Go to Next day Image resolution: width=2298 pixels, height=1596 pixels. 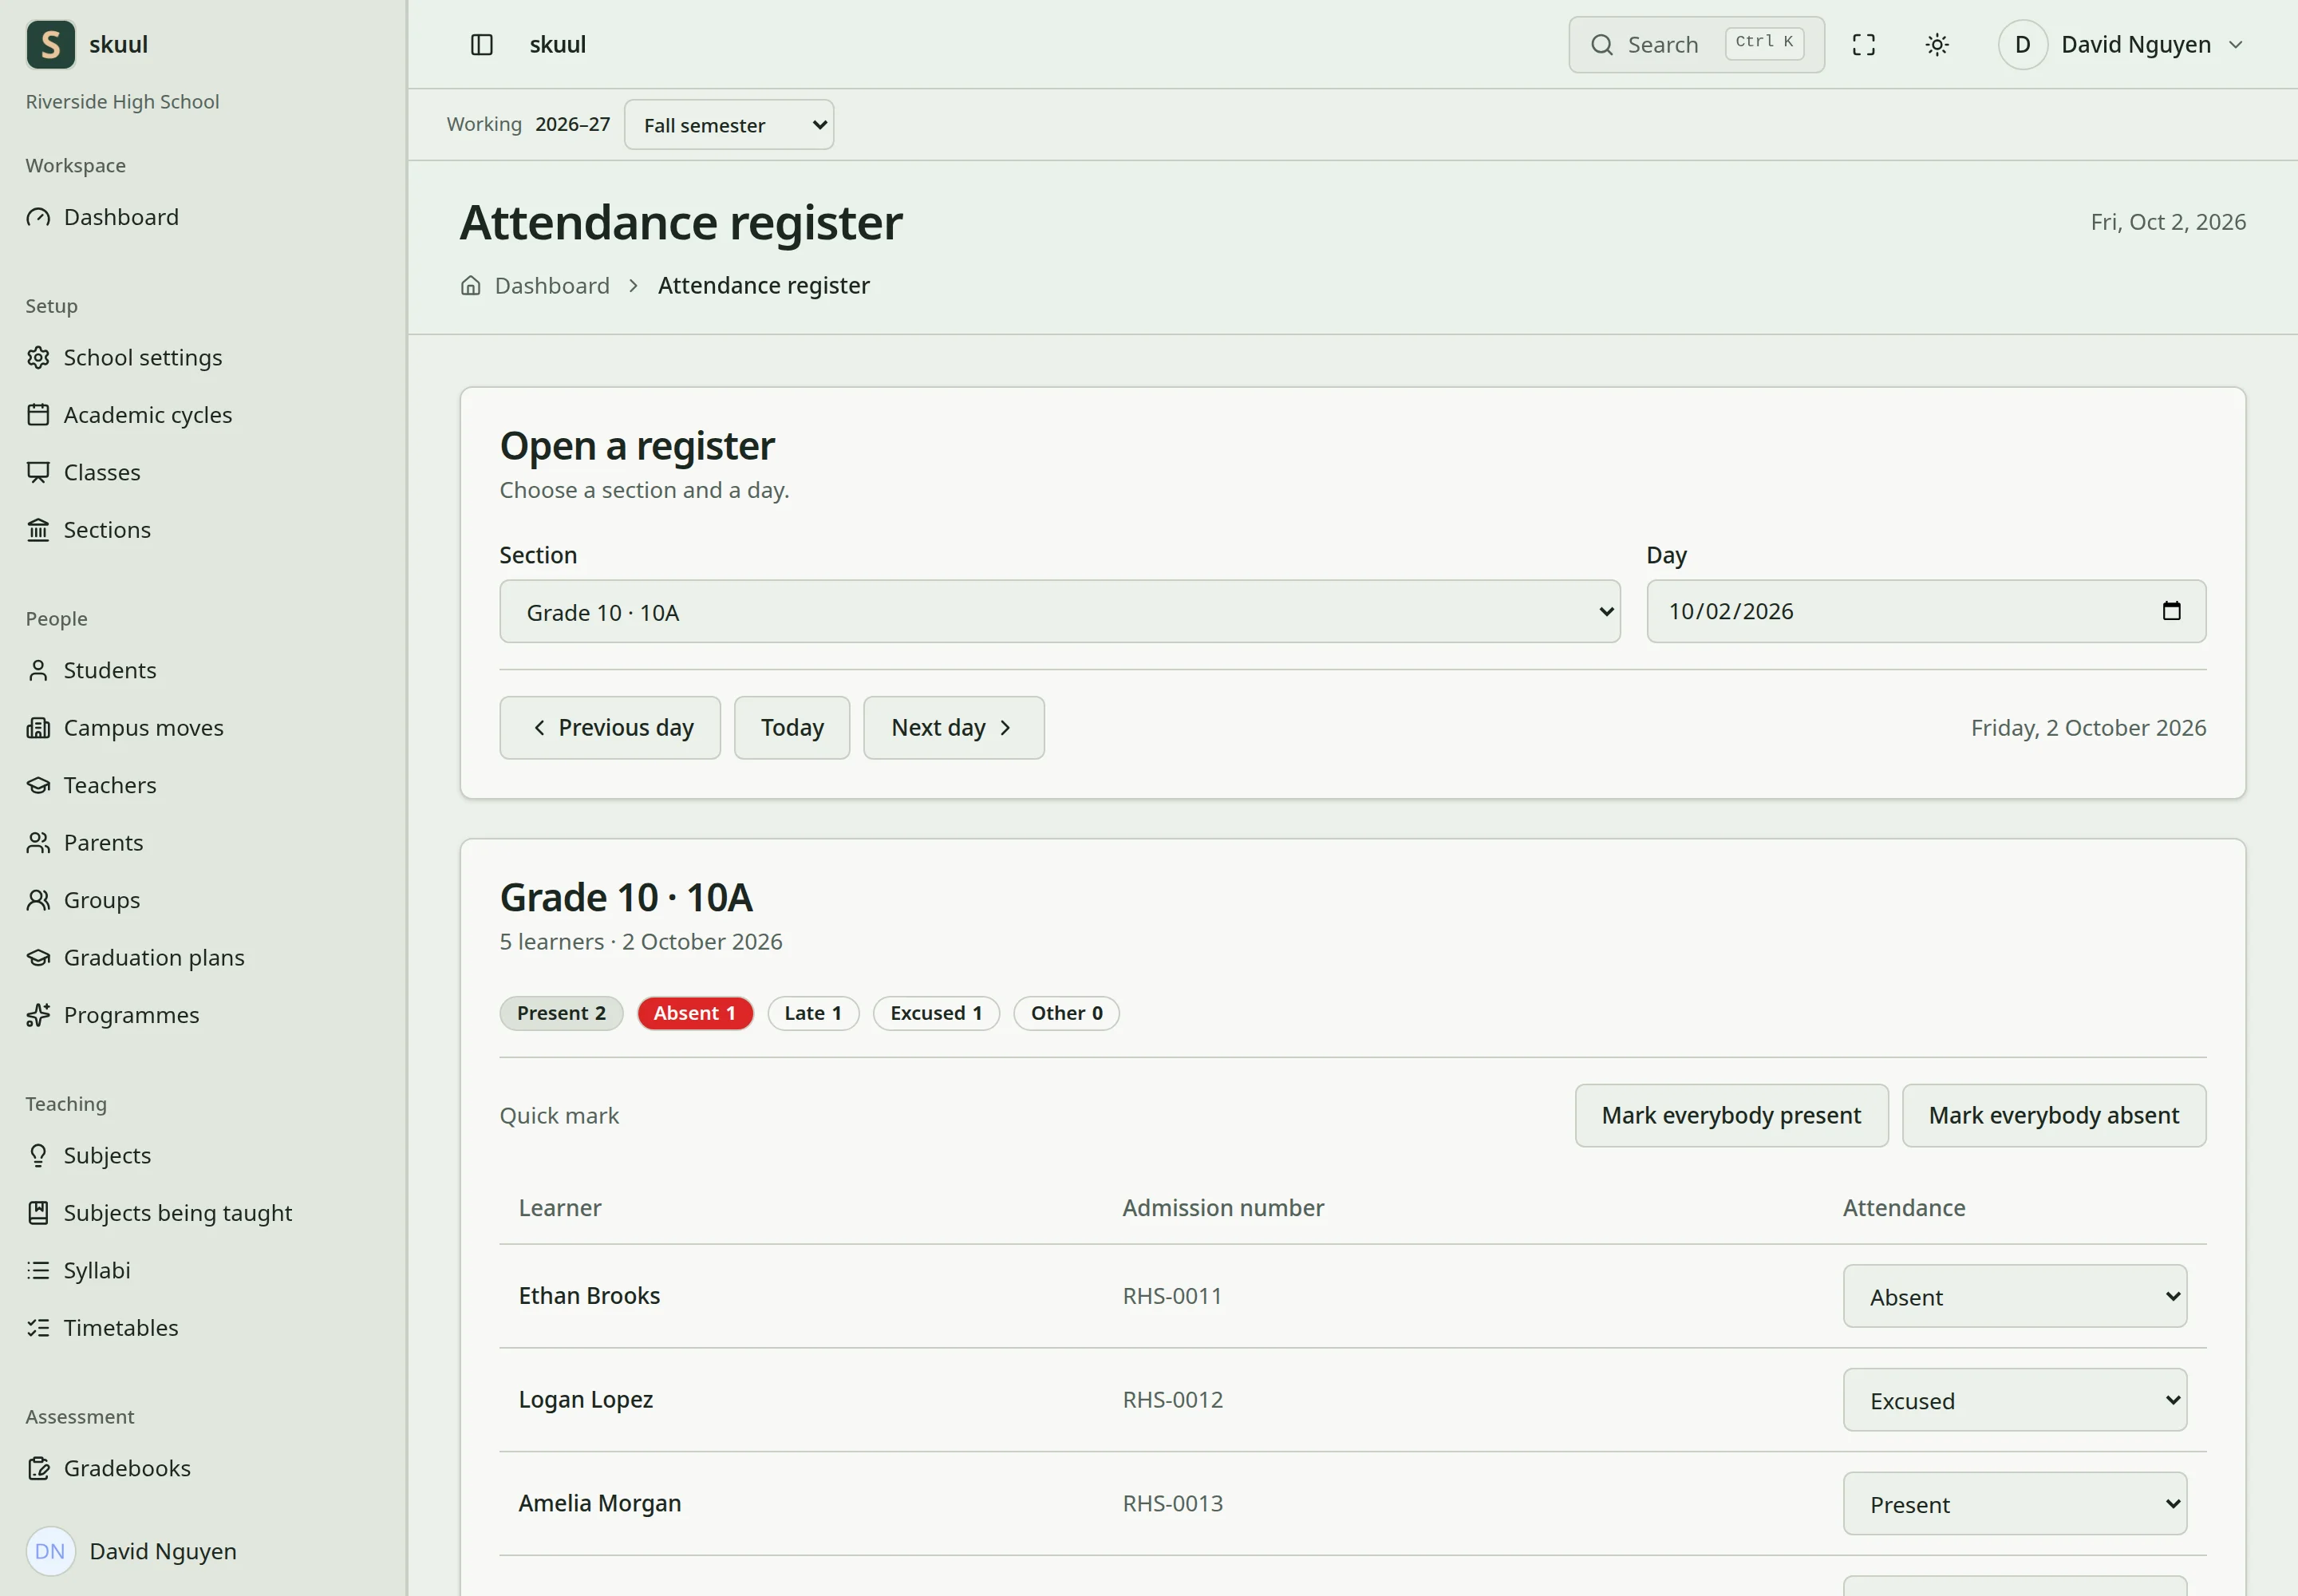pyautogui.click(x=954, y=728)
